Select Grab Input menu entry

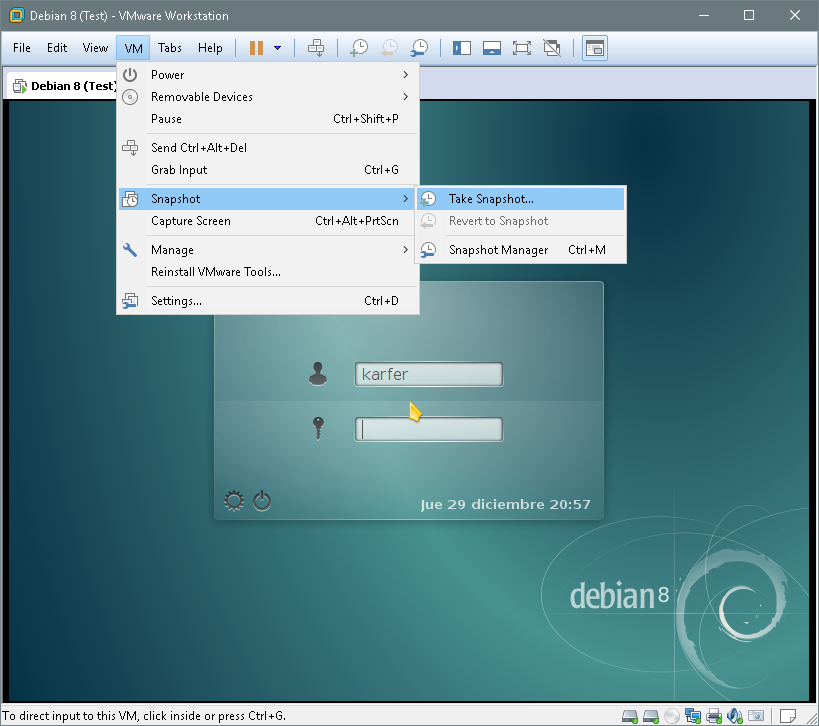click(x=267, y=170)
